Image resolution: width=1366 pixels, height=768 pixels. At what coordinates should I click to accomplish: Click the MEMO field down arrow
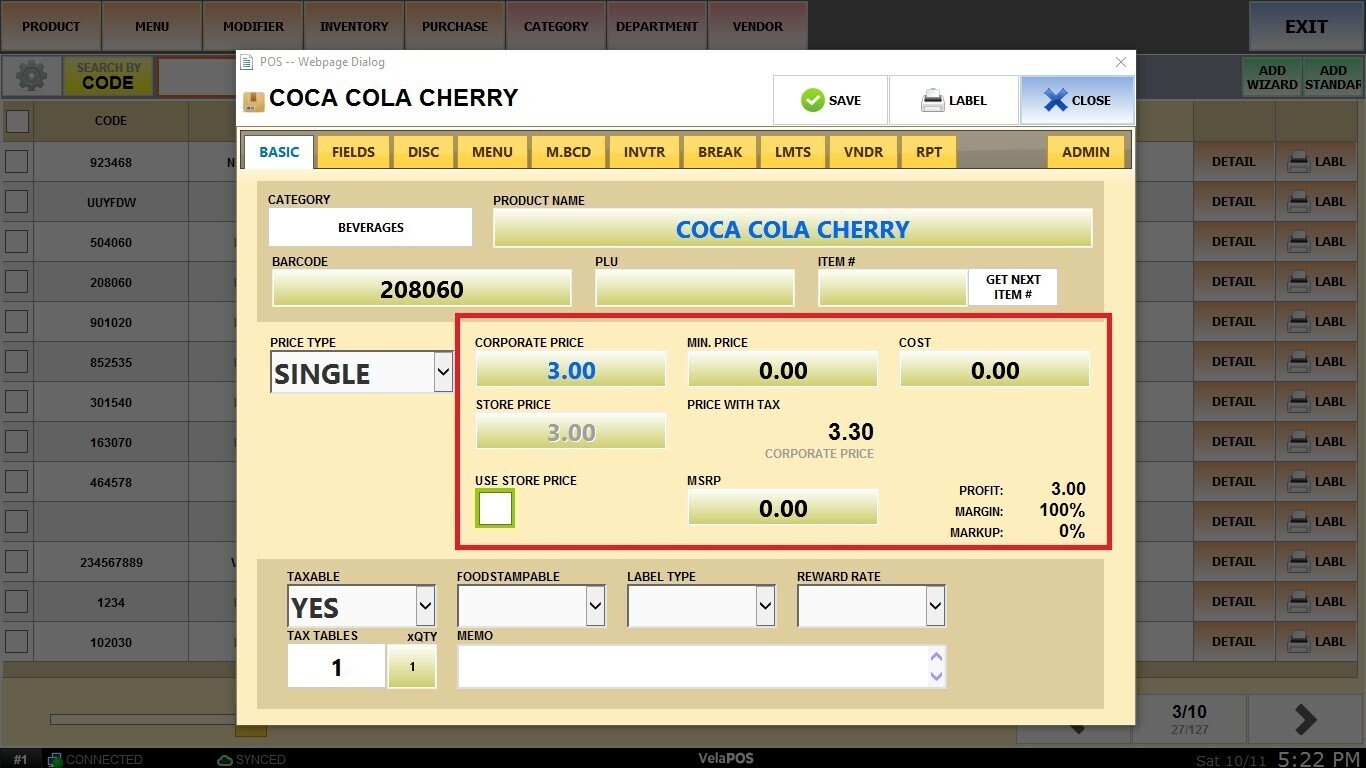[x=936, y=676]
